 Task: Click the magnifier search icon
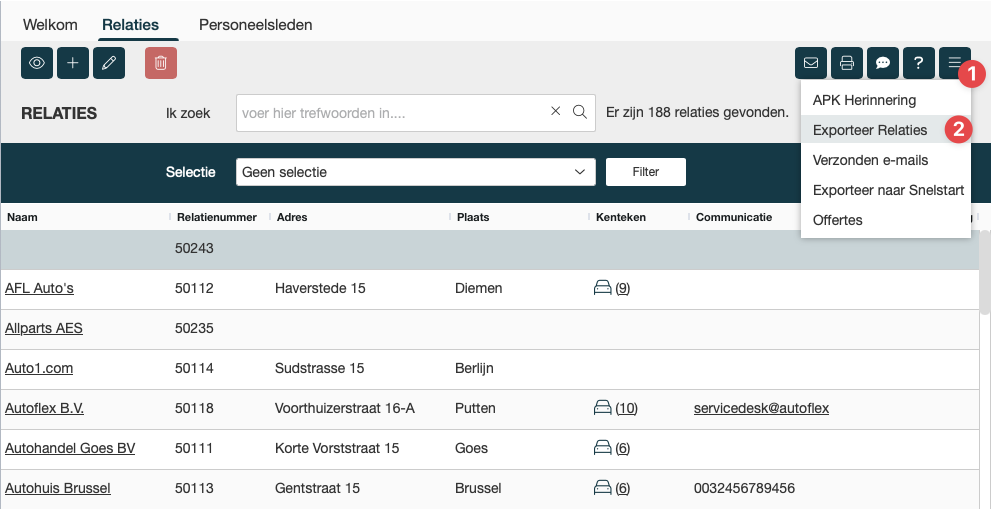(579, 112)
